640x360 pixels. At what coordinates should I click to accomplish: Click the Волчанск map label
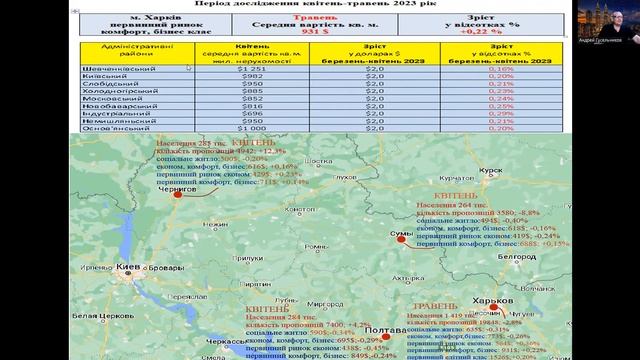[538, 289]
